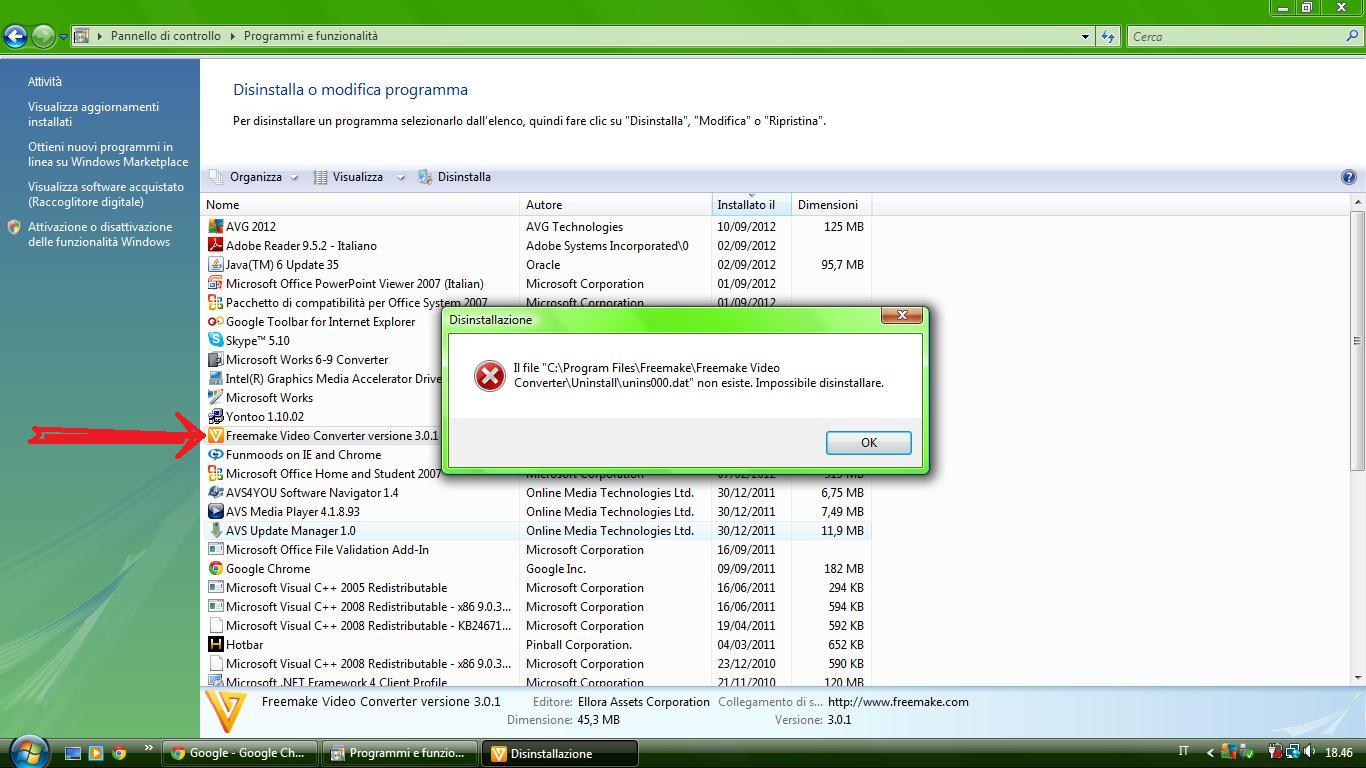Click the Skype 5.10 icon
The height and width of the screenshot is (768, 1366).
[x=215, y=340]
